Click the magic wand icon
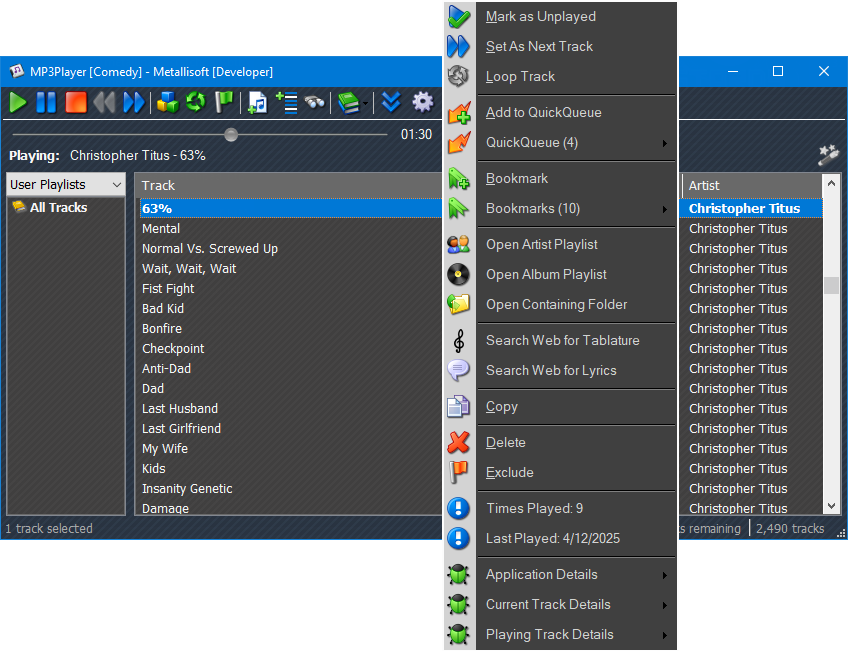 pyautogui.click(x=827, y=154)
